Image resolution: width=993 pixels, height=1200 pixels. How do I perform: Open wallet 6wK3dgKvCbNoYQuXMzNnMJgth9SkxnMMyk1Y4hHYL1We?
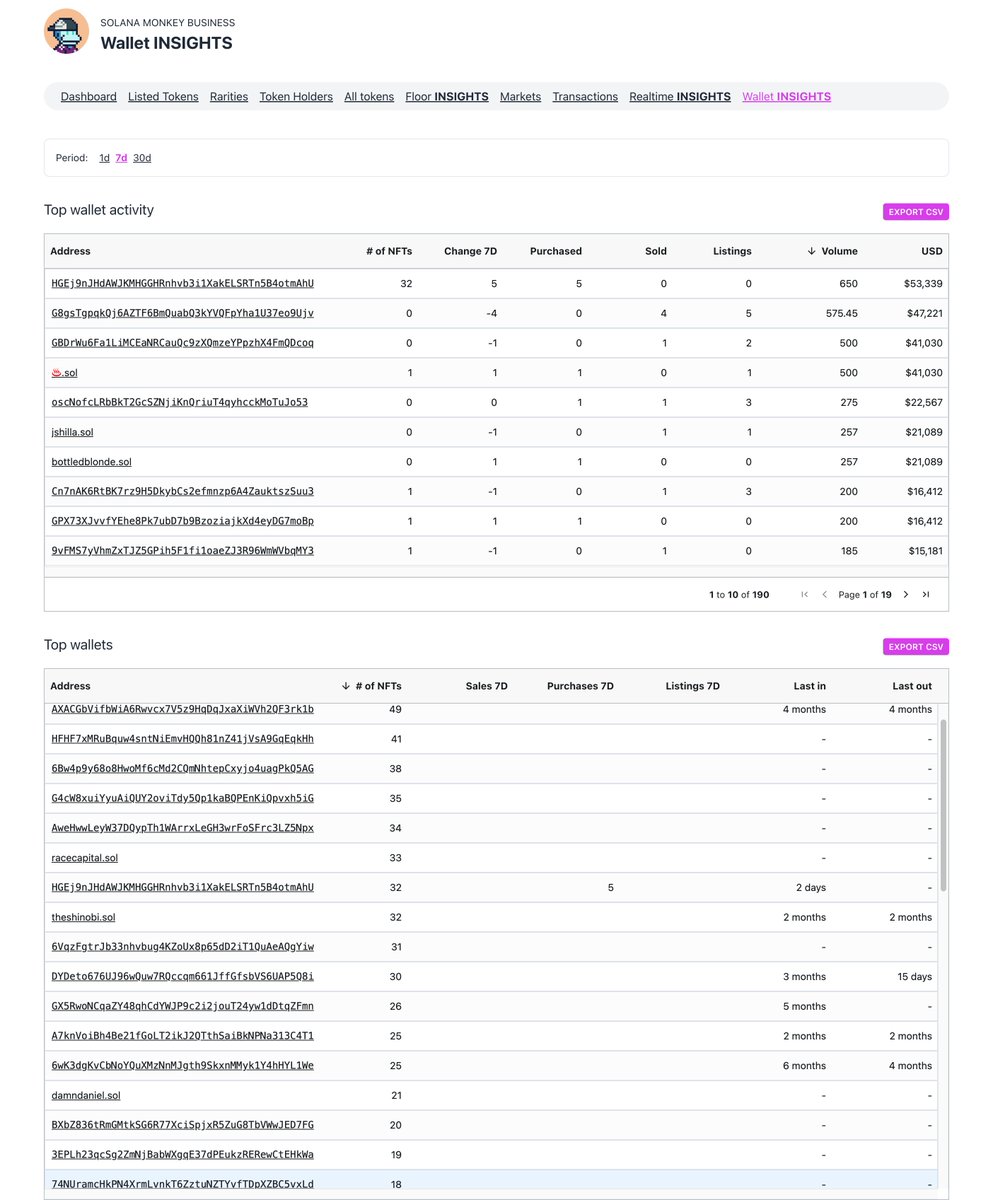pos(183,1066)
